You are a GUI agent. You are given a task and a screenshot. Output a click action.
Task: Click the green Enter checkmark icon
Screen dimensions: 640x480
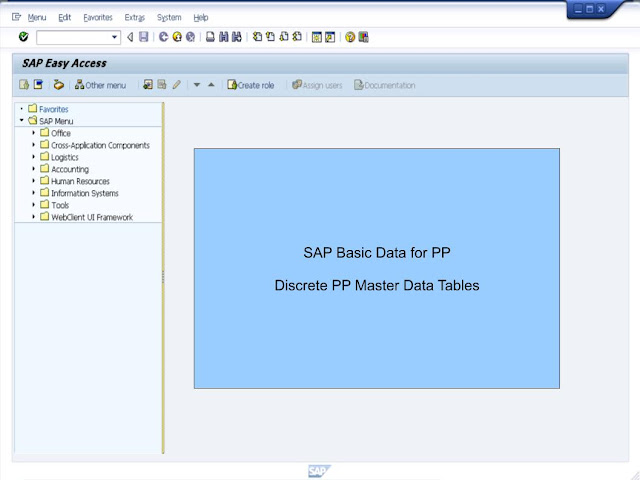[x=24, y=37]
